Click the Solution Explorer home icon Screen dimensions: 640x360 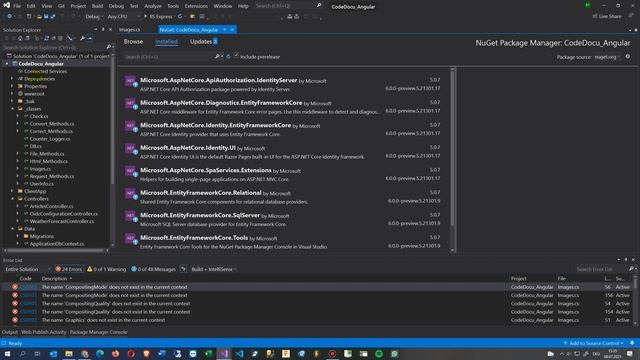point(20,38)
